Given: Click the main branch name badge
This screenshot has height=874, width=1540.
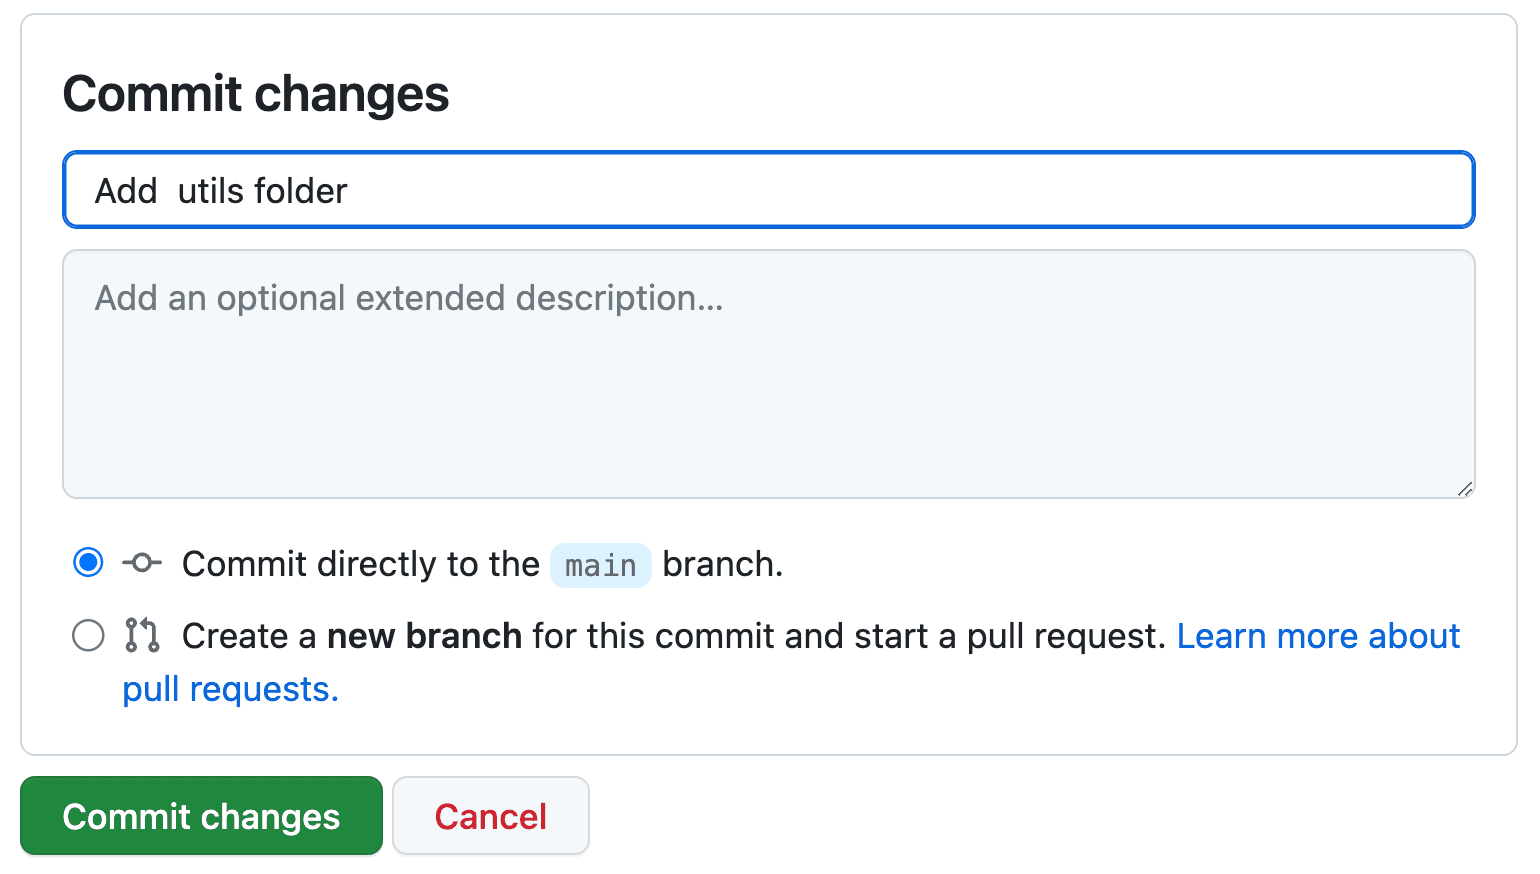Looking at the screenshot, I should 600,565.
